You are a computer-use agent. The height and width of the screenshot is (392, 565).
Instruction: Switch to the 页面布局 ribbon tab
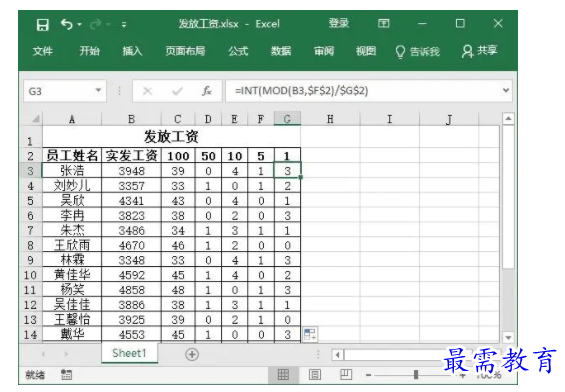pyautogui.click(x=185, y=51)
